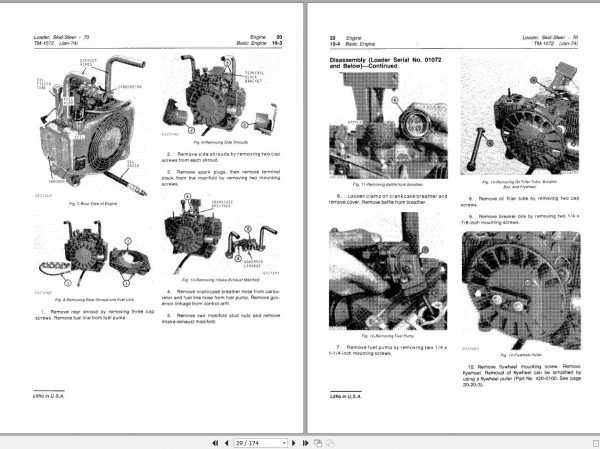Click the go forward view icon
Screen dimensions: 600x449
tap(330, 443)
